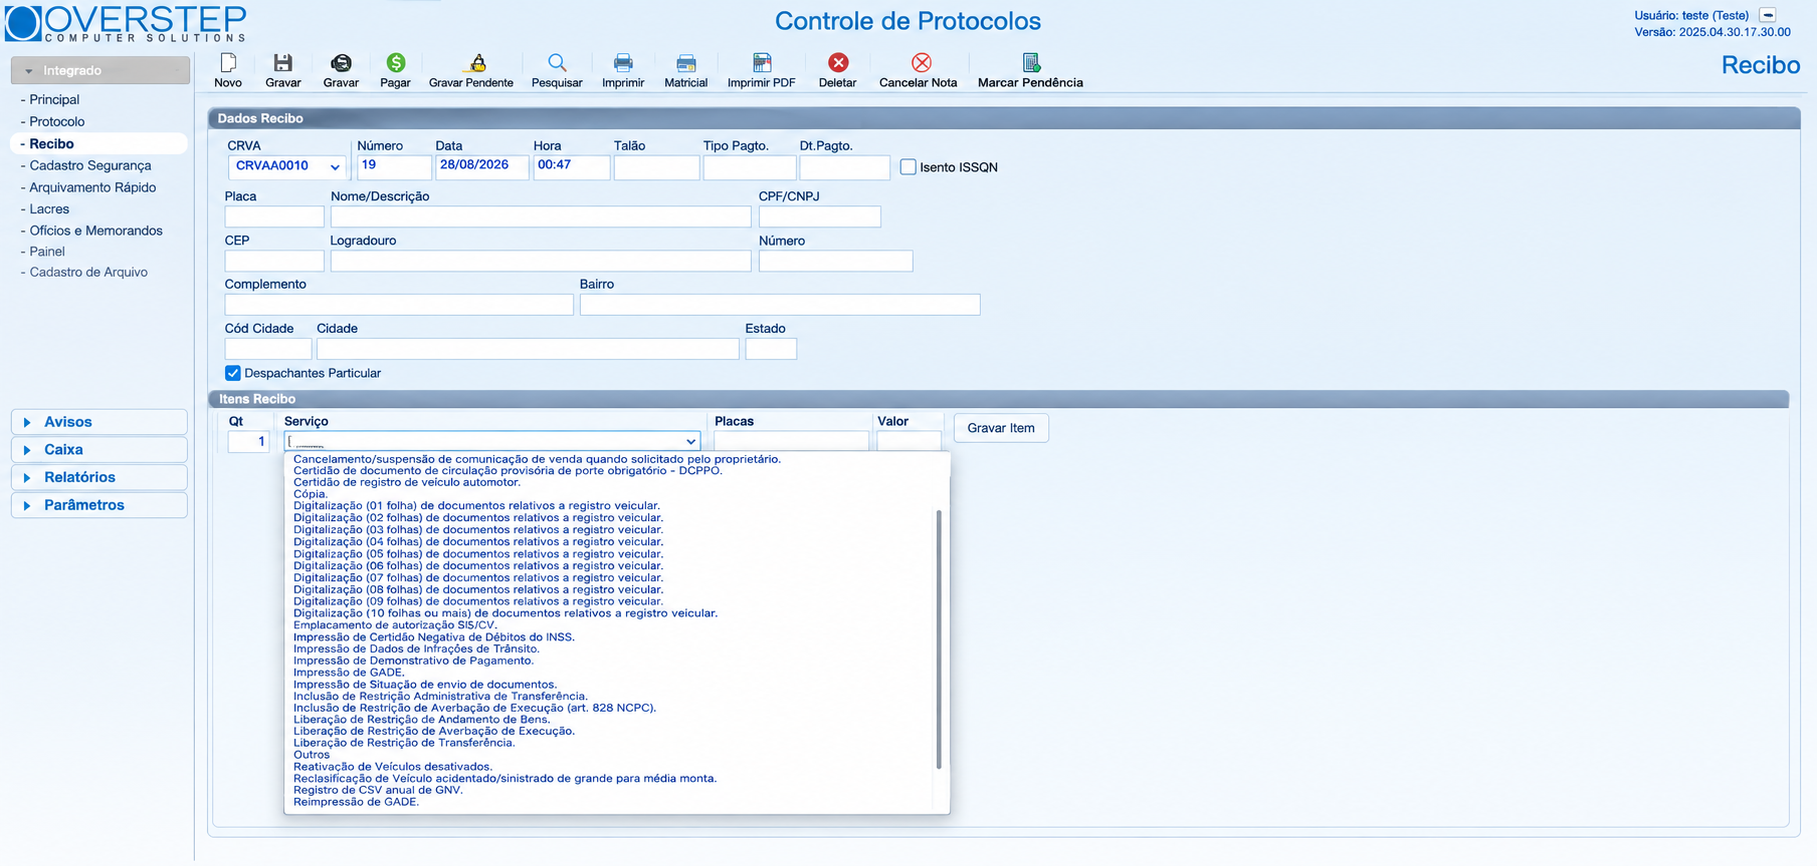The height and width of the screenshot is (866, 1817).
Task: Click the Gravar floppy disk icon
Action: [283, 63]
